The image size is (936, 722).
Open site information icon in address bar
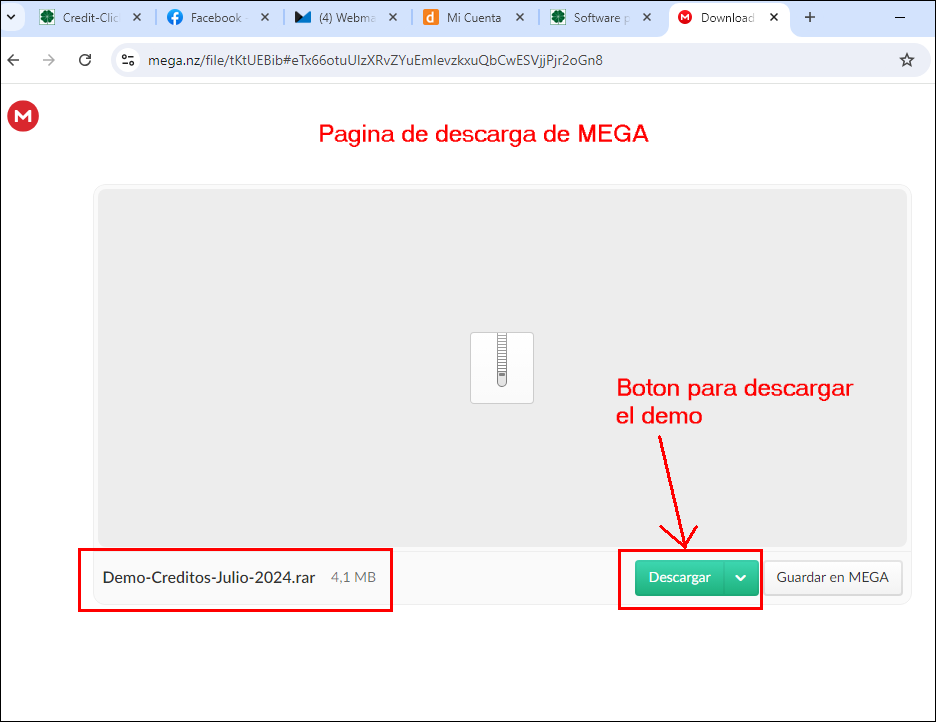coord(128,60)
